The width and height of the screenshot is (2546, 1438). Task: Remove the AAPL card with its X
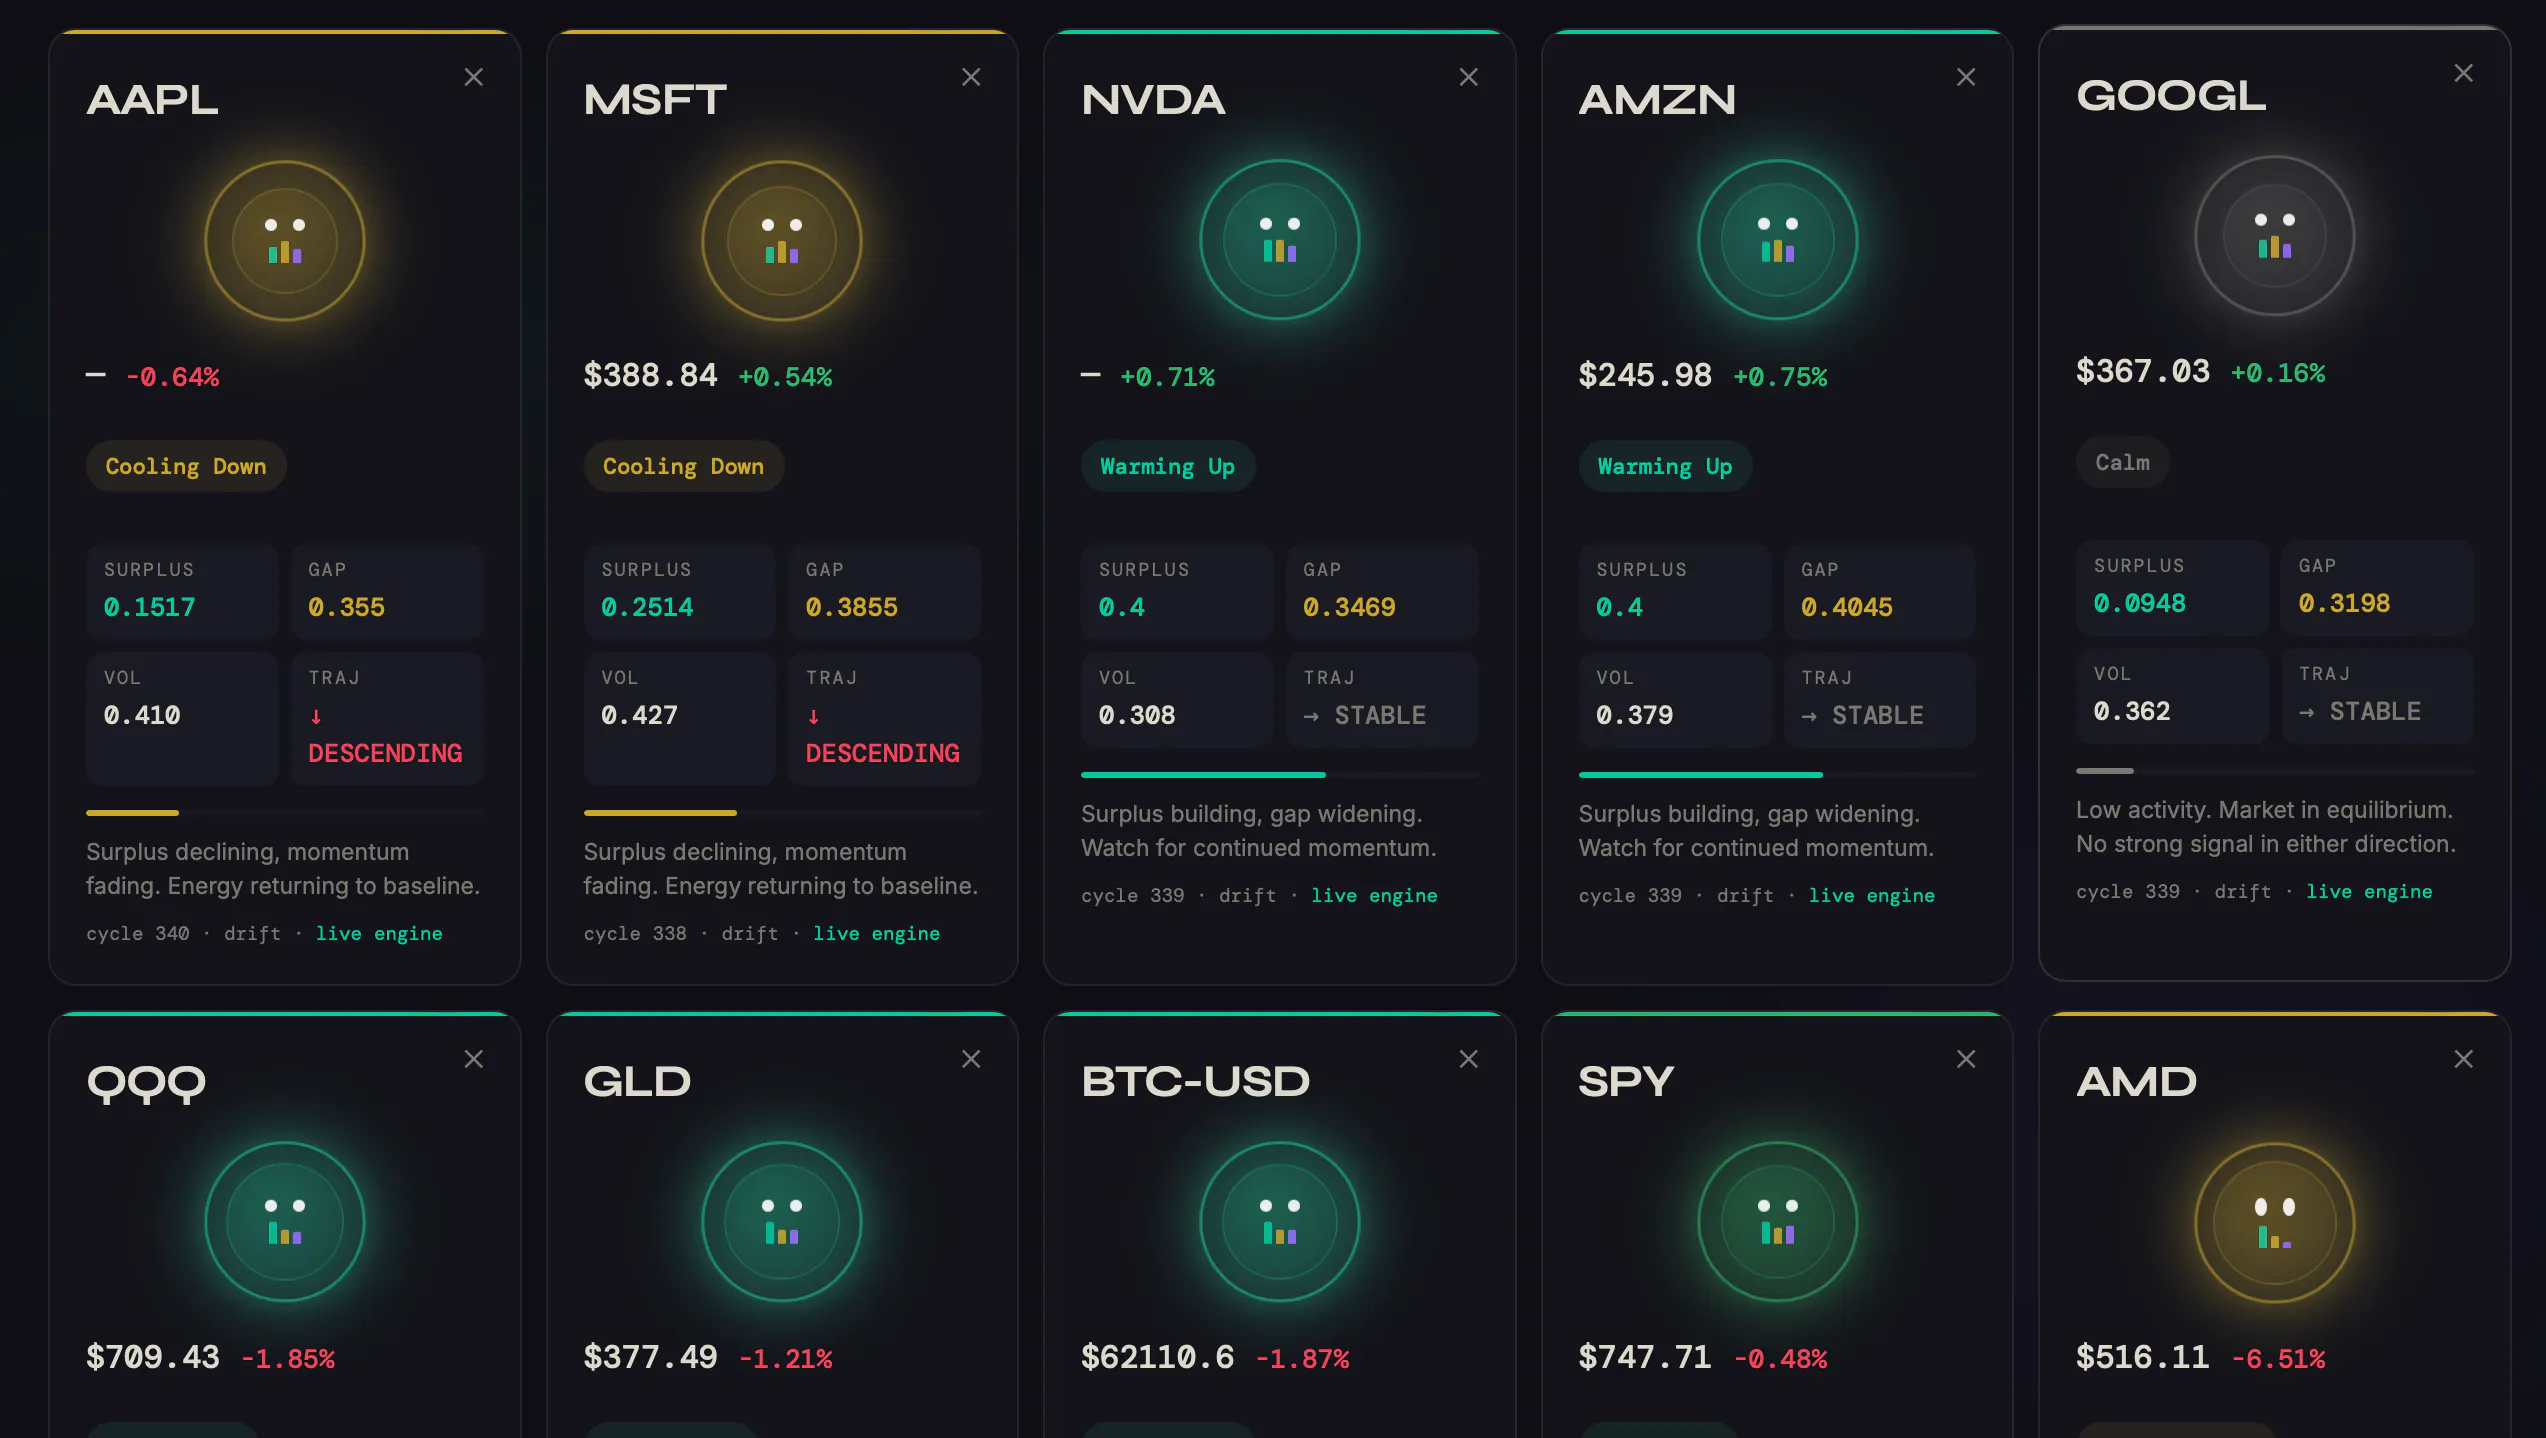point(474,77)
